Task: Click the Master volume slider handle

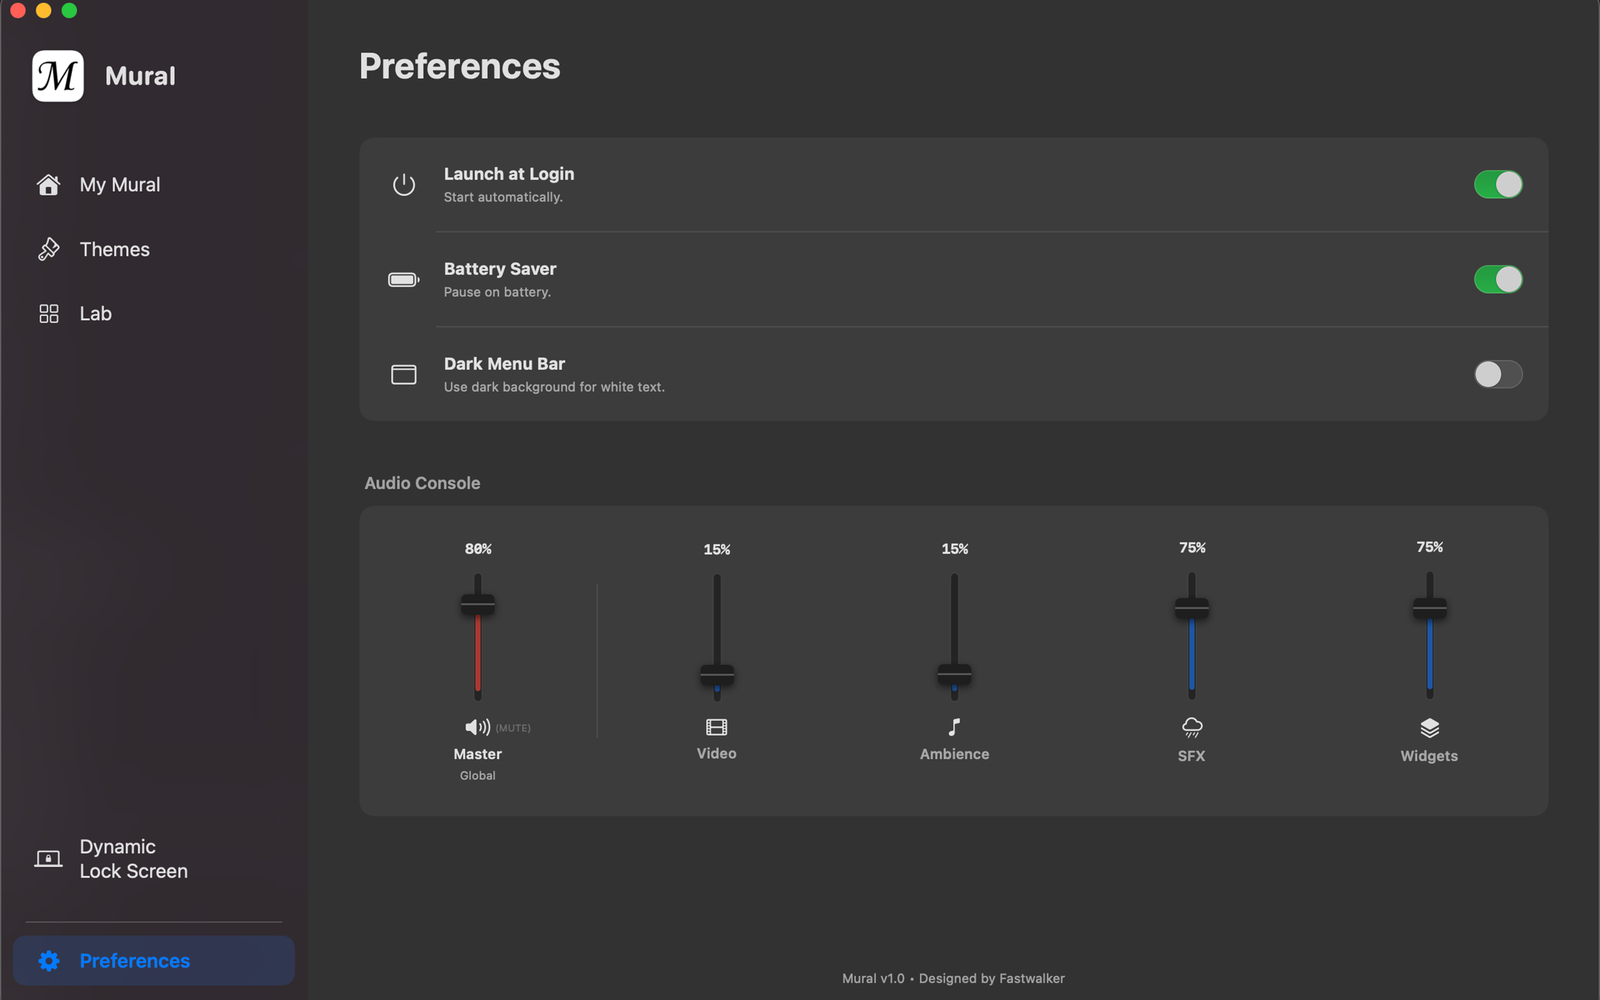Action: pyautogui.click(x=478, y=604)
